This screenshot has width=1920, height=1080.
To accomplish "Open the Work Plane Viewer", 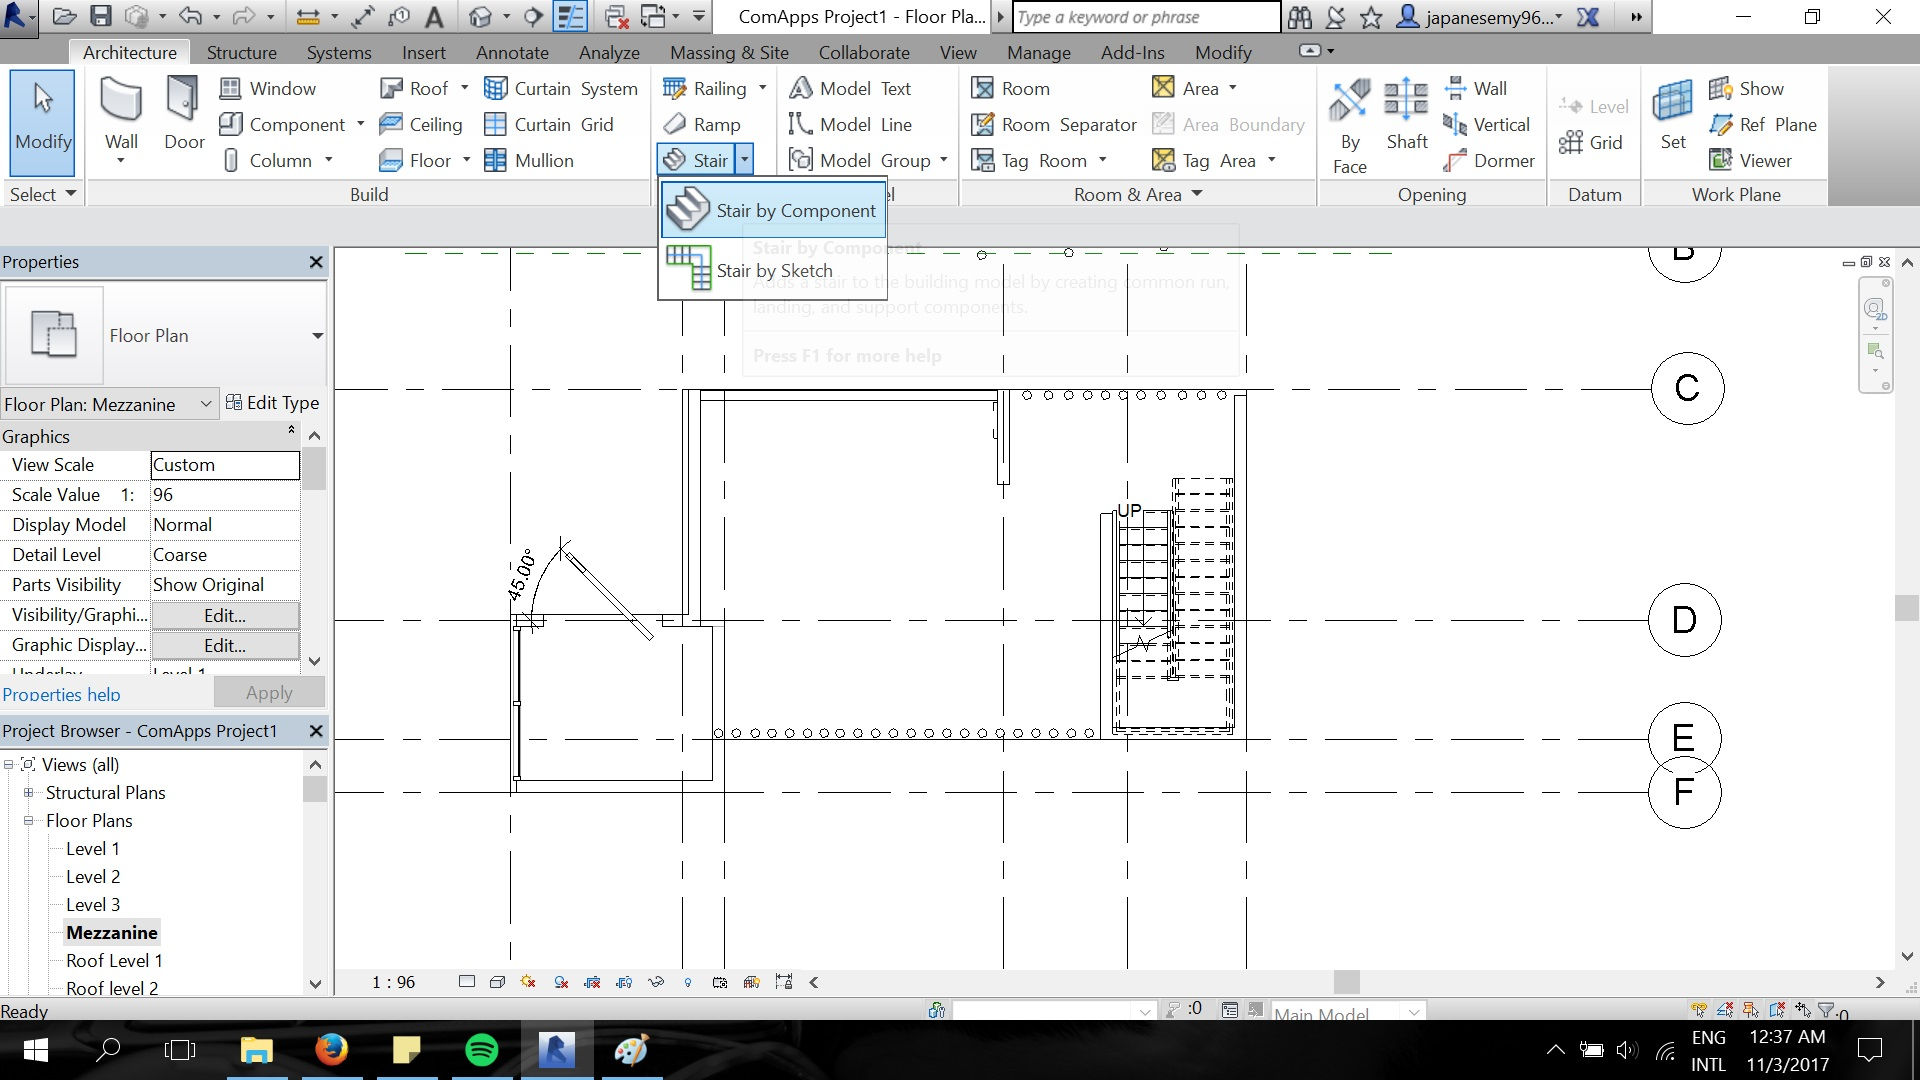I will point(1750,160).
